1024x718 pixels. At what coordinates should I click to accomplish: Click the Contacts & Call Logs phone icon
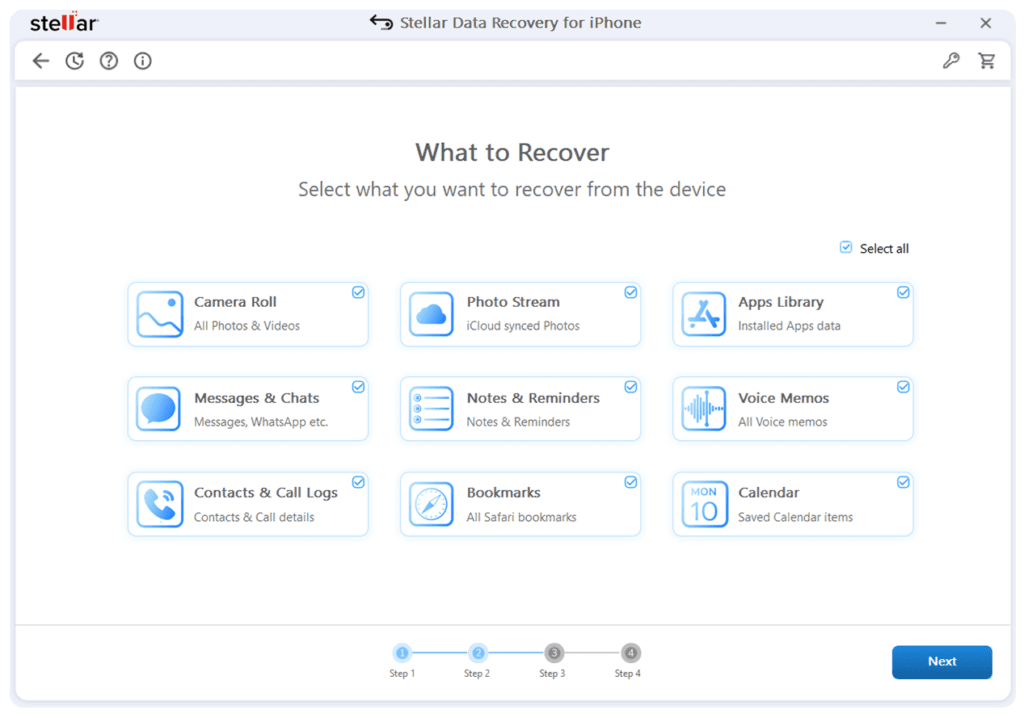(159, 504)
